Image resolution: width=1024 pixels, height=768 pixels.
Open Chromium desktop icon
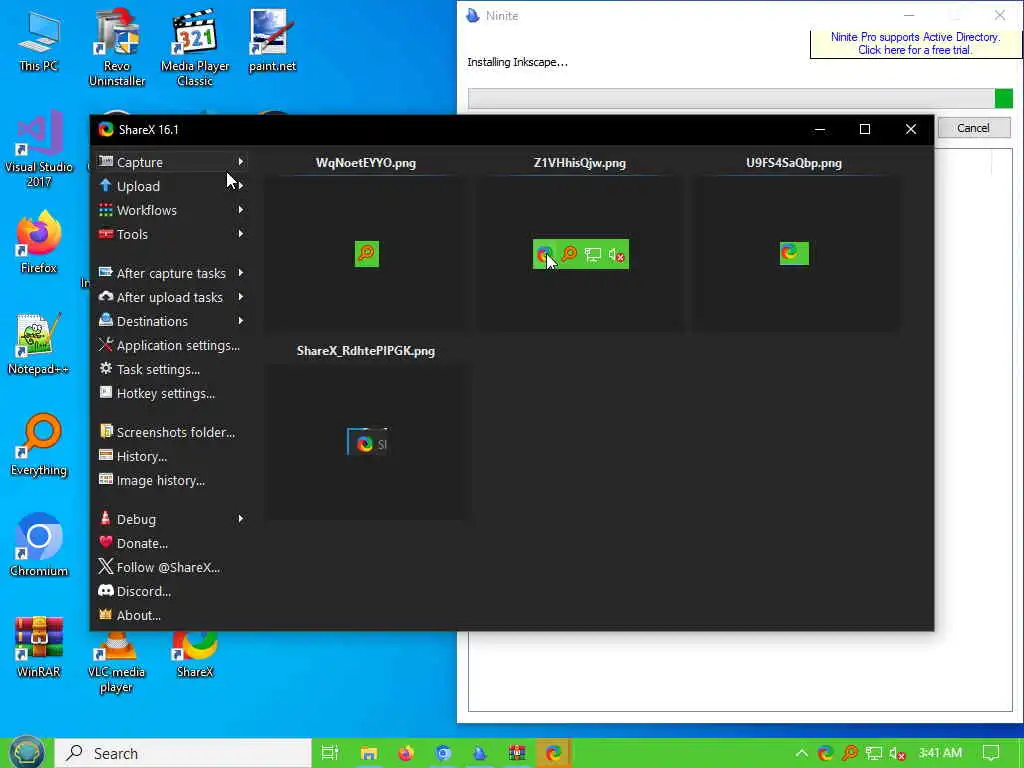point(39,545)
